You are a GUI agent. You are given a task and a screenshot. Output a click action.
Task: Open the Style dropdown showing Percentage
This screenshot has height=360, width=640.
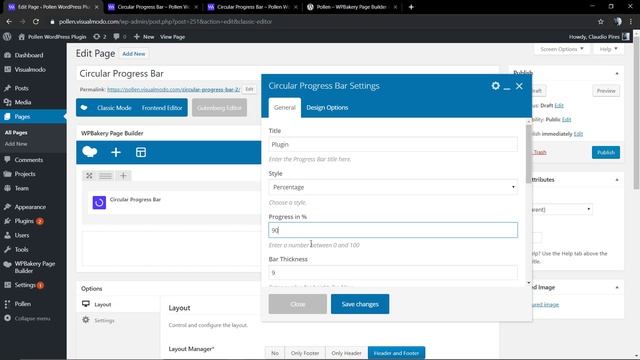tap(393, 187)
